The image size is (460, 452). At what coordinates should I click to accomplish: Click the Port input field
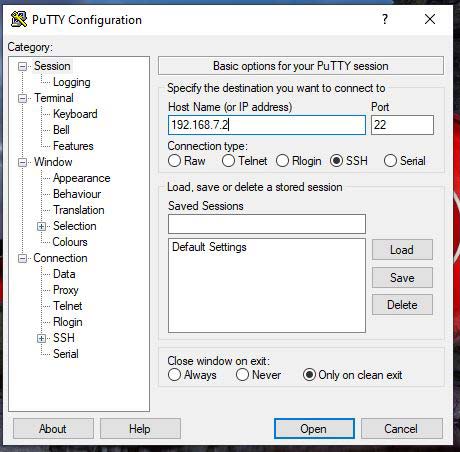402,125
